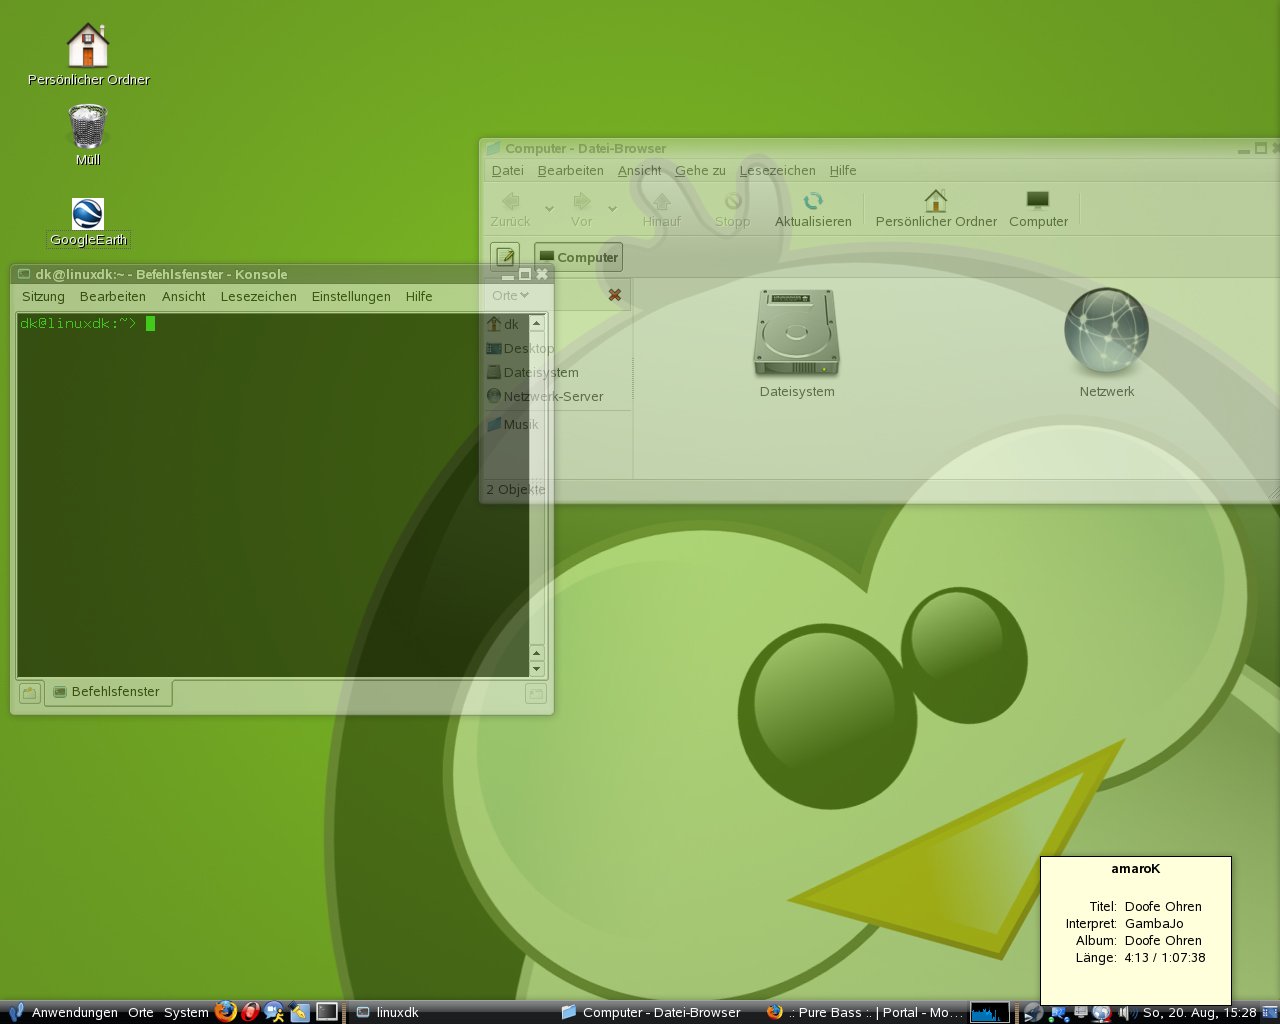This screenshot has width=1280, height=1024.
Task: Launch Firefox from the panel launcher
Action: pos(226,1012)
